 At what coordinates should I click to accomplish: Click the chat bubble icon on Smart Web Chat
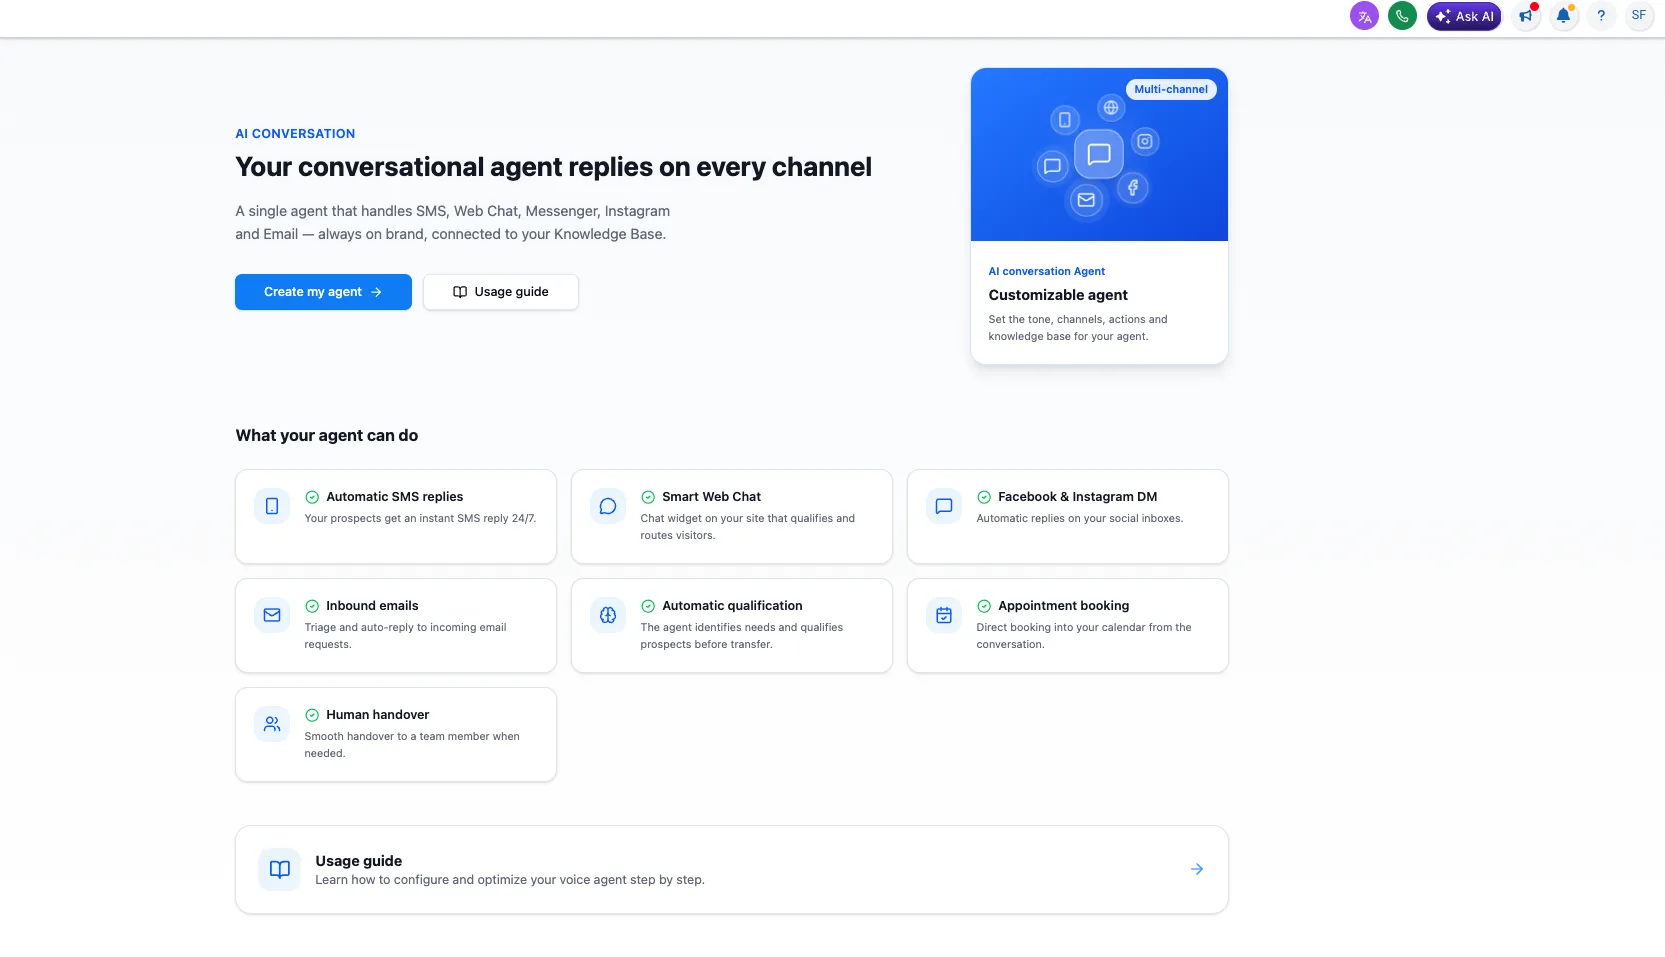point(608,506)
